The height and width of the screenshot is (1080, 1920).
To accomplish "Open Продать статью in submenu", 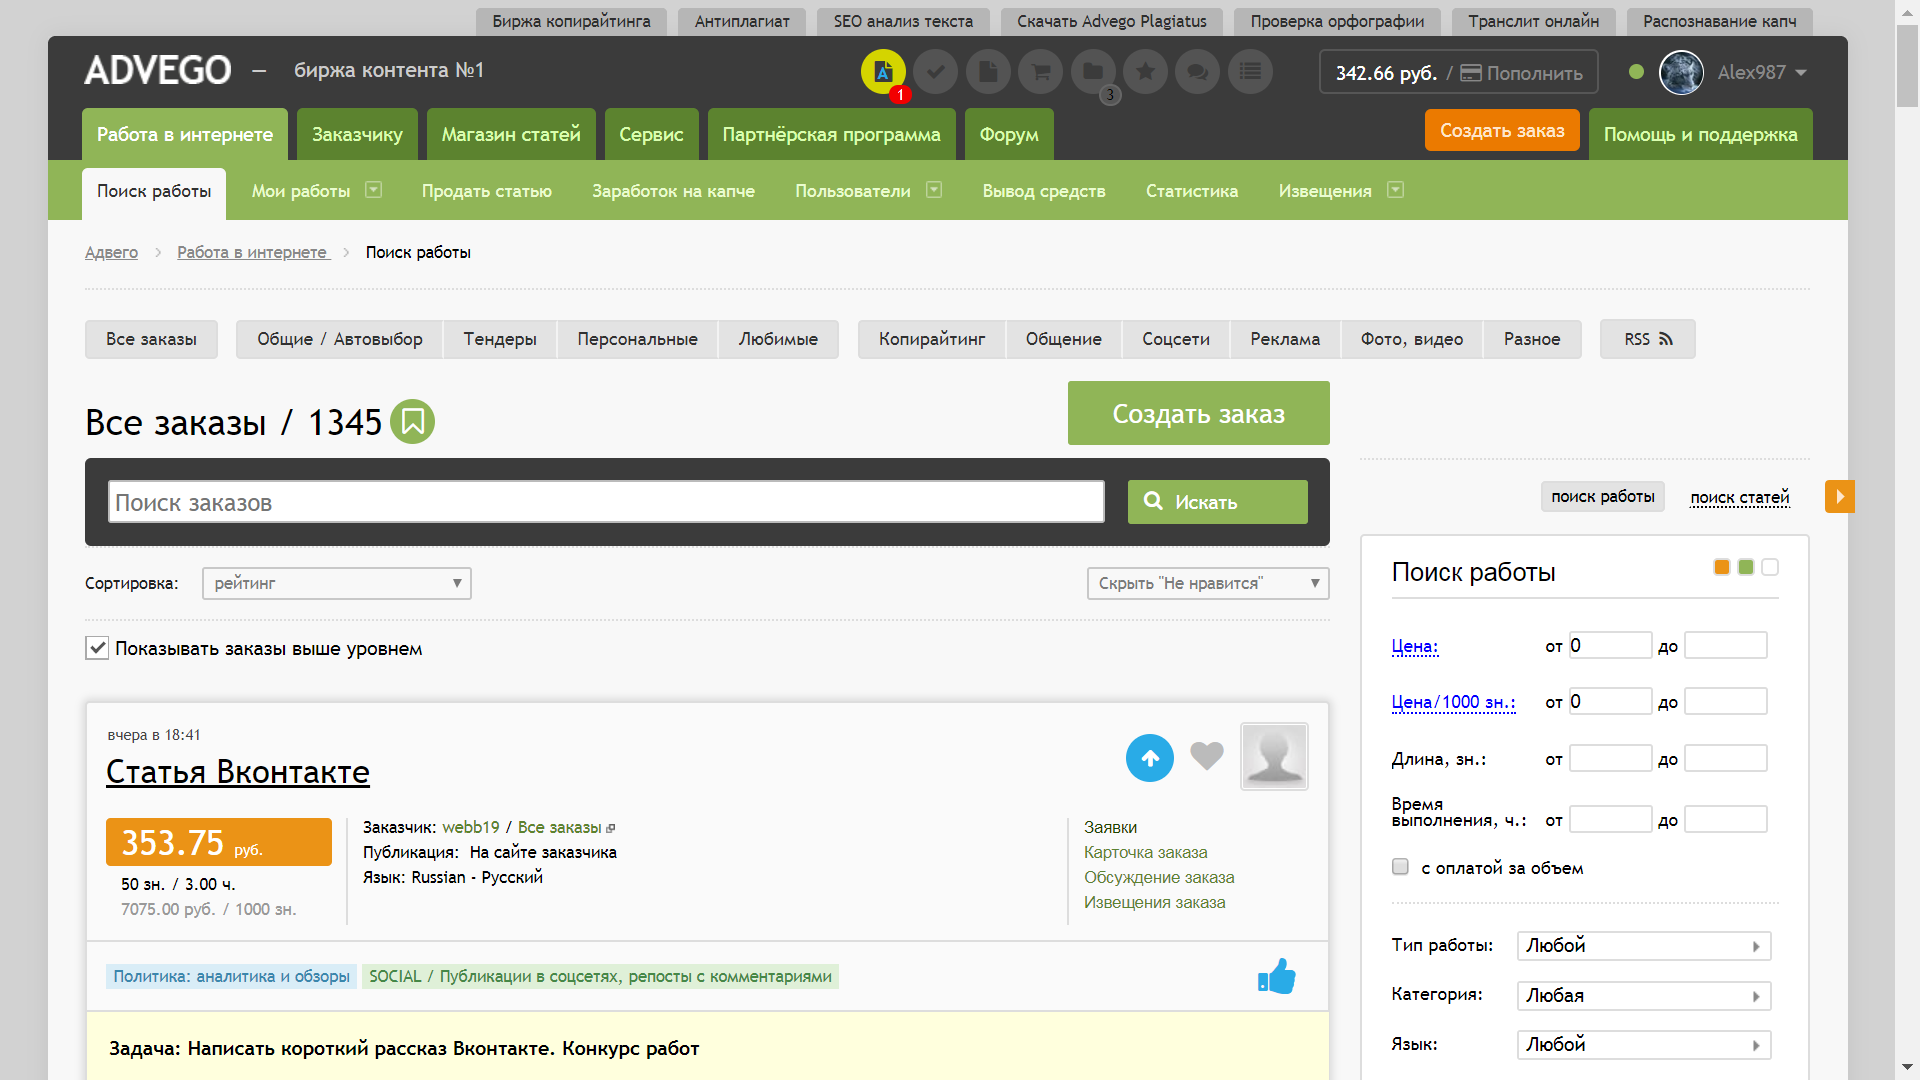I will pos(487,191).
